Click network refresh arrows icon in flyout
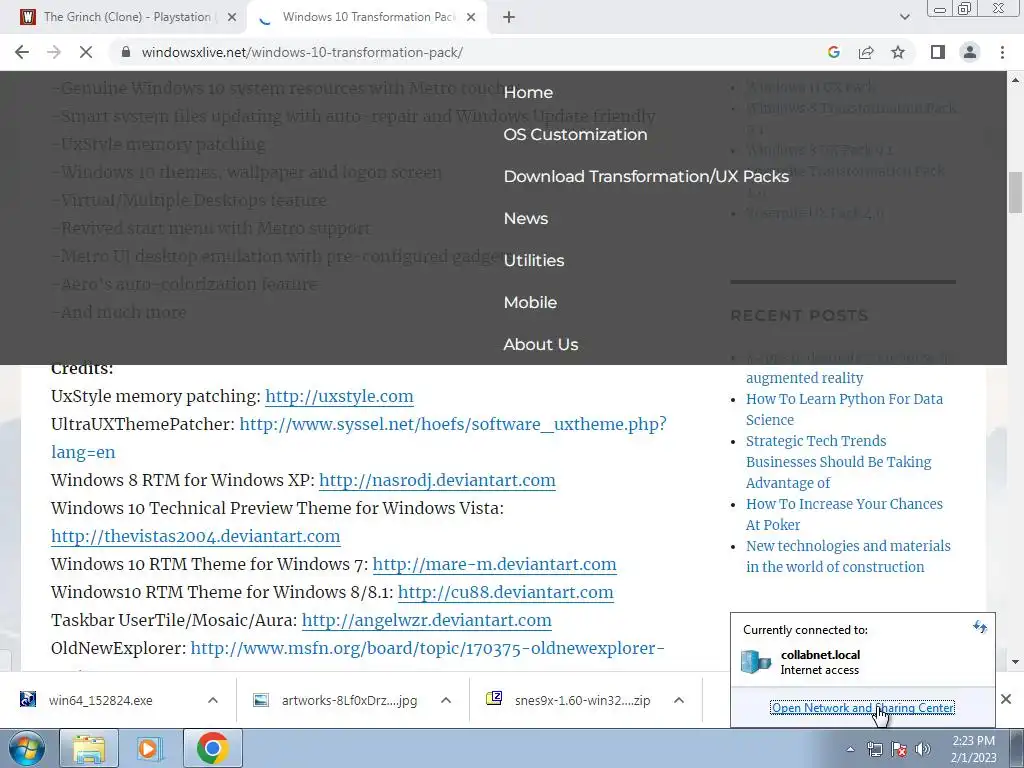The height and width of the screenshot is (768, 1024). coord(980,628)
